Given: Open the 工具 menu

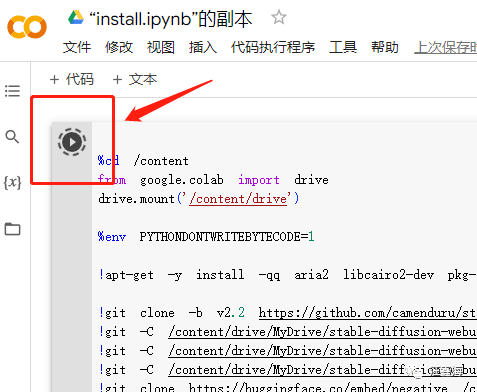Looking at the screenshot, I should pyautogui.click(x=343, y=47).
